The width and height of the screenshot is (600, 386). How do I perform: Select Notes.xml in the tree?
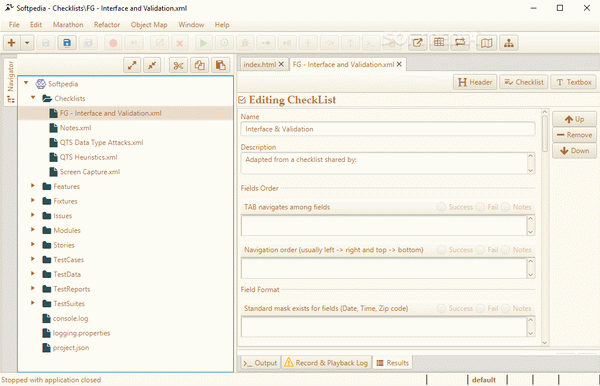coord(75,128)
